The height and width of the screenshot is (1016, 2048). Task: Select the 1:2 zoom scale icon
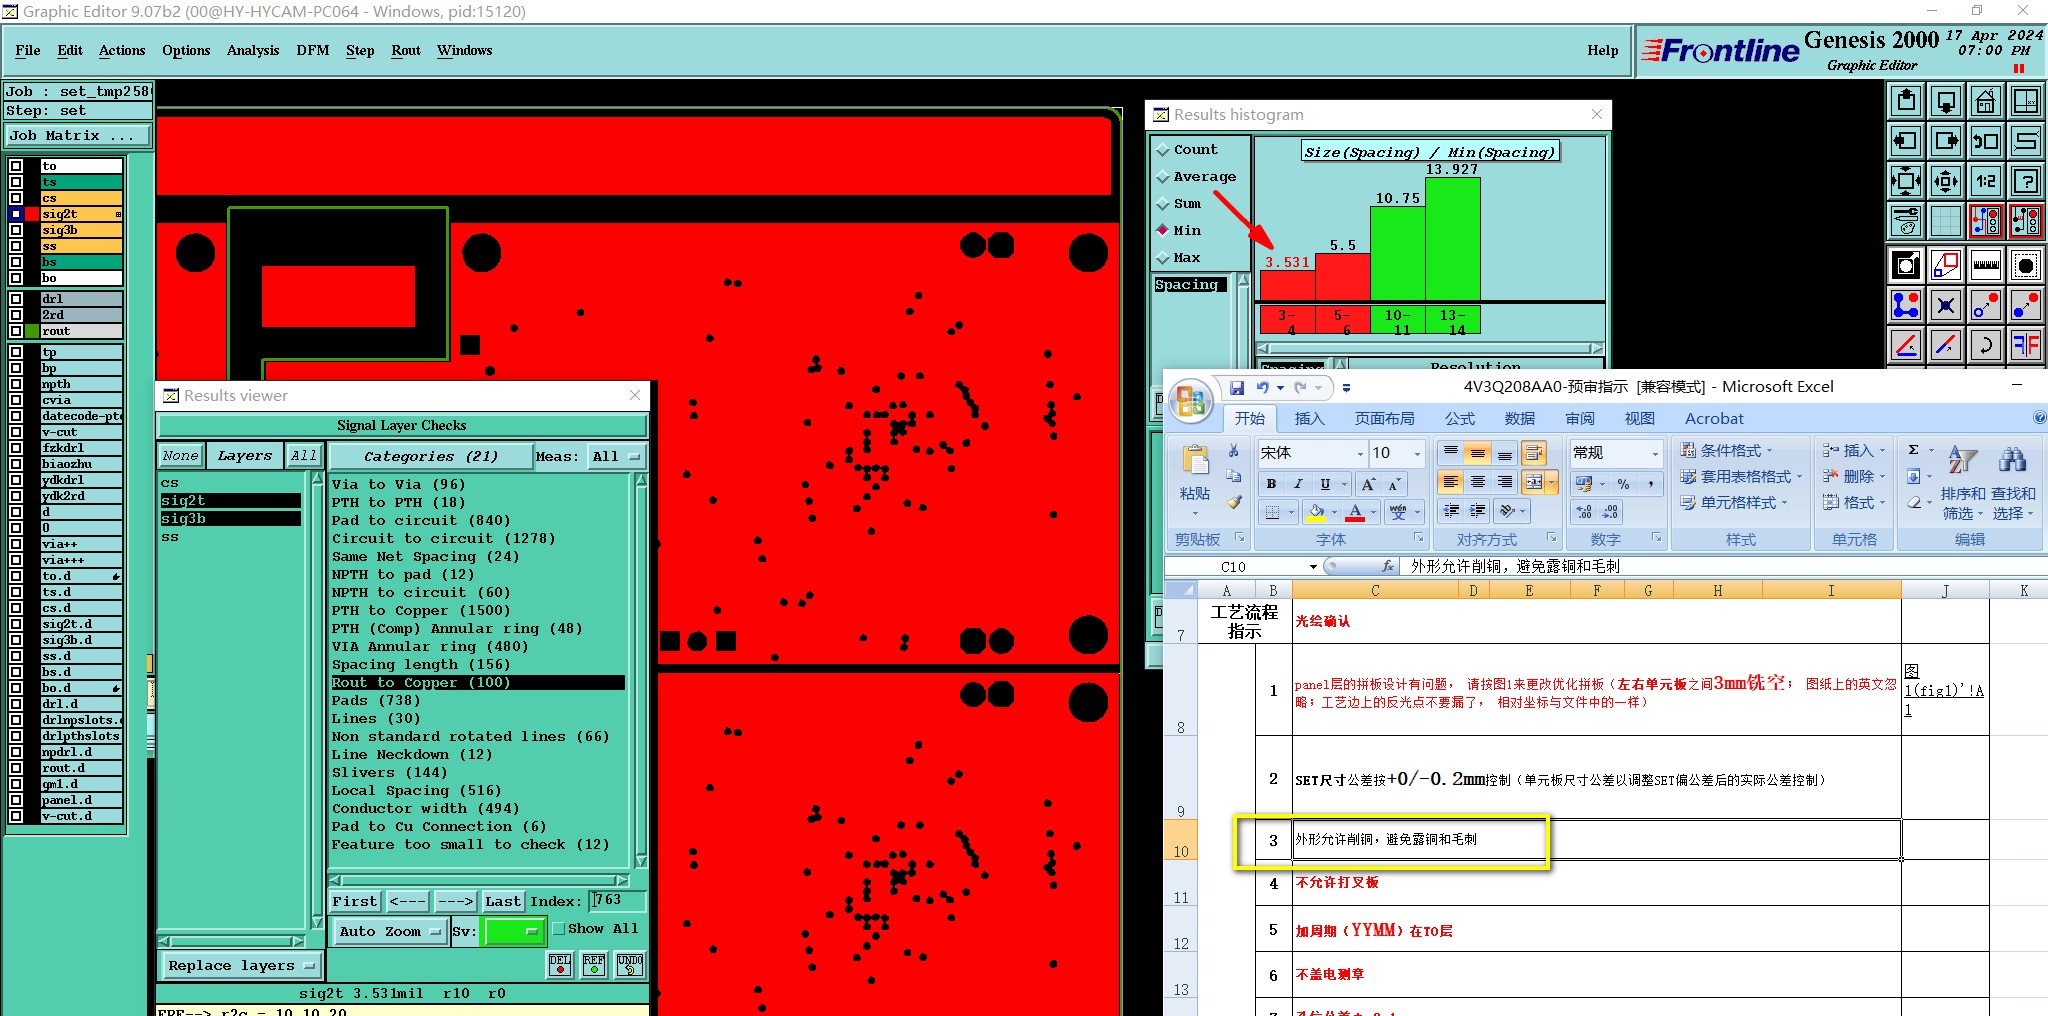tap(1985, 181)
